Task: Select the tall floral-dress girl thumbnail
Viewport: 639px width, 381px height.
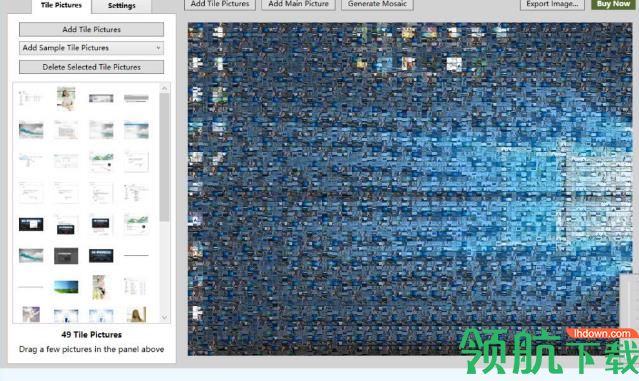Action: click(99, 287)
